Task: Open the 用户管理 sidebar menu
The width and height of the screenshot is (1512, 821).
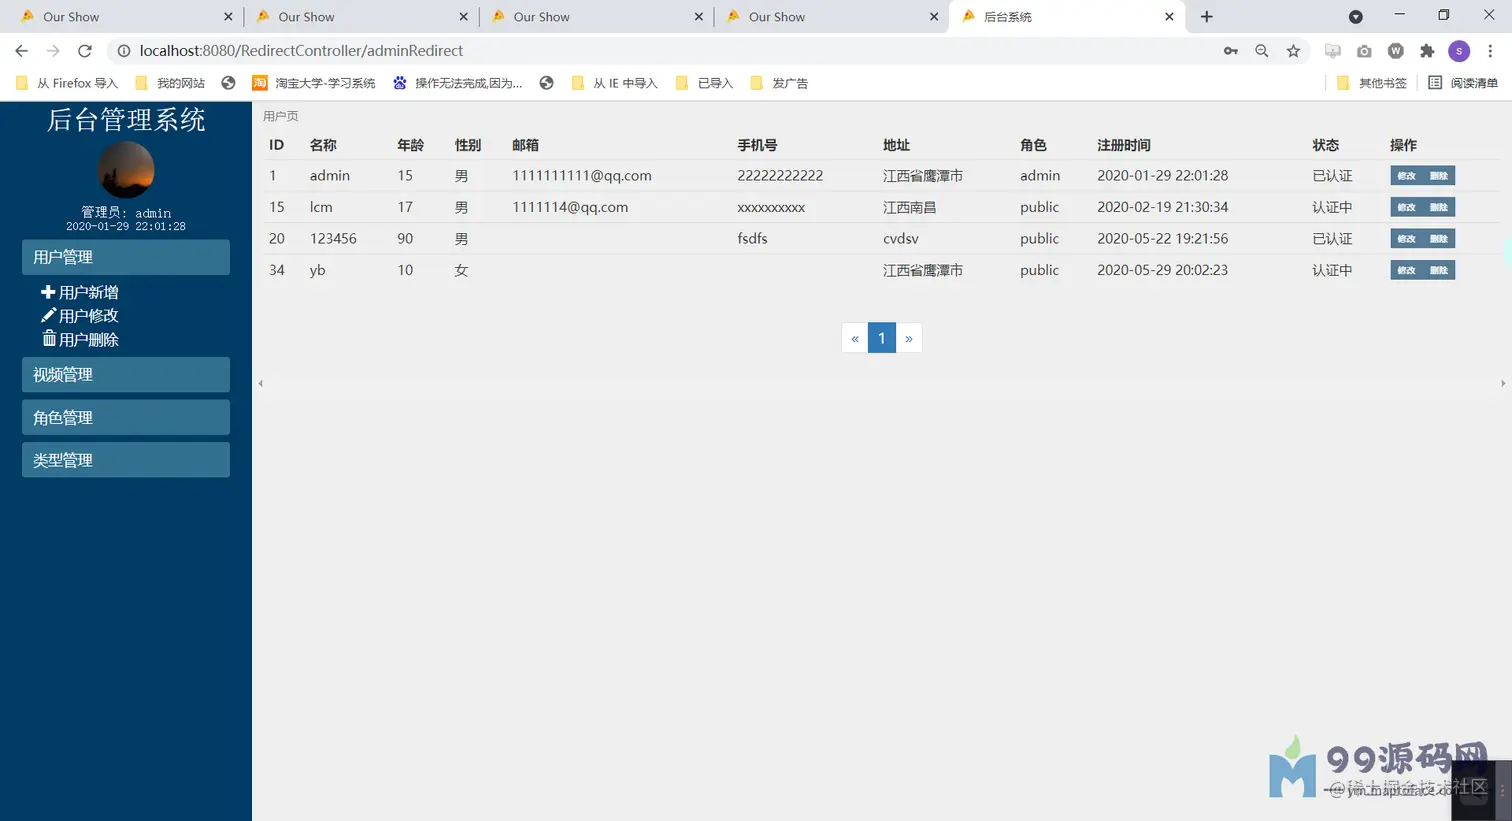Action: [126, 257]
